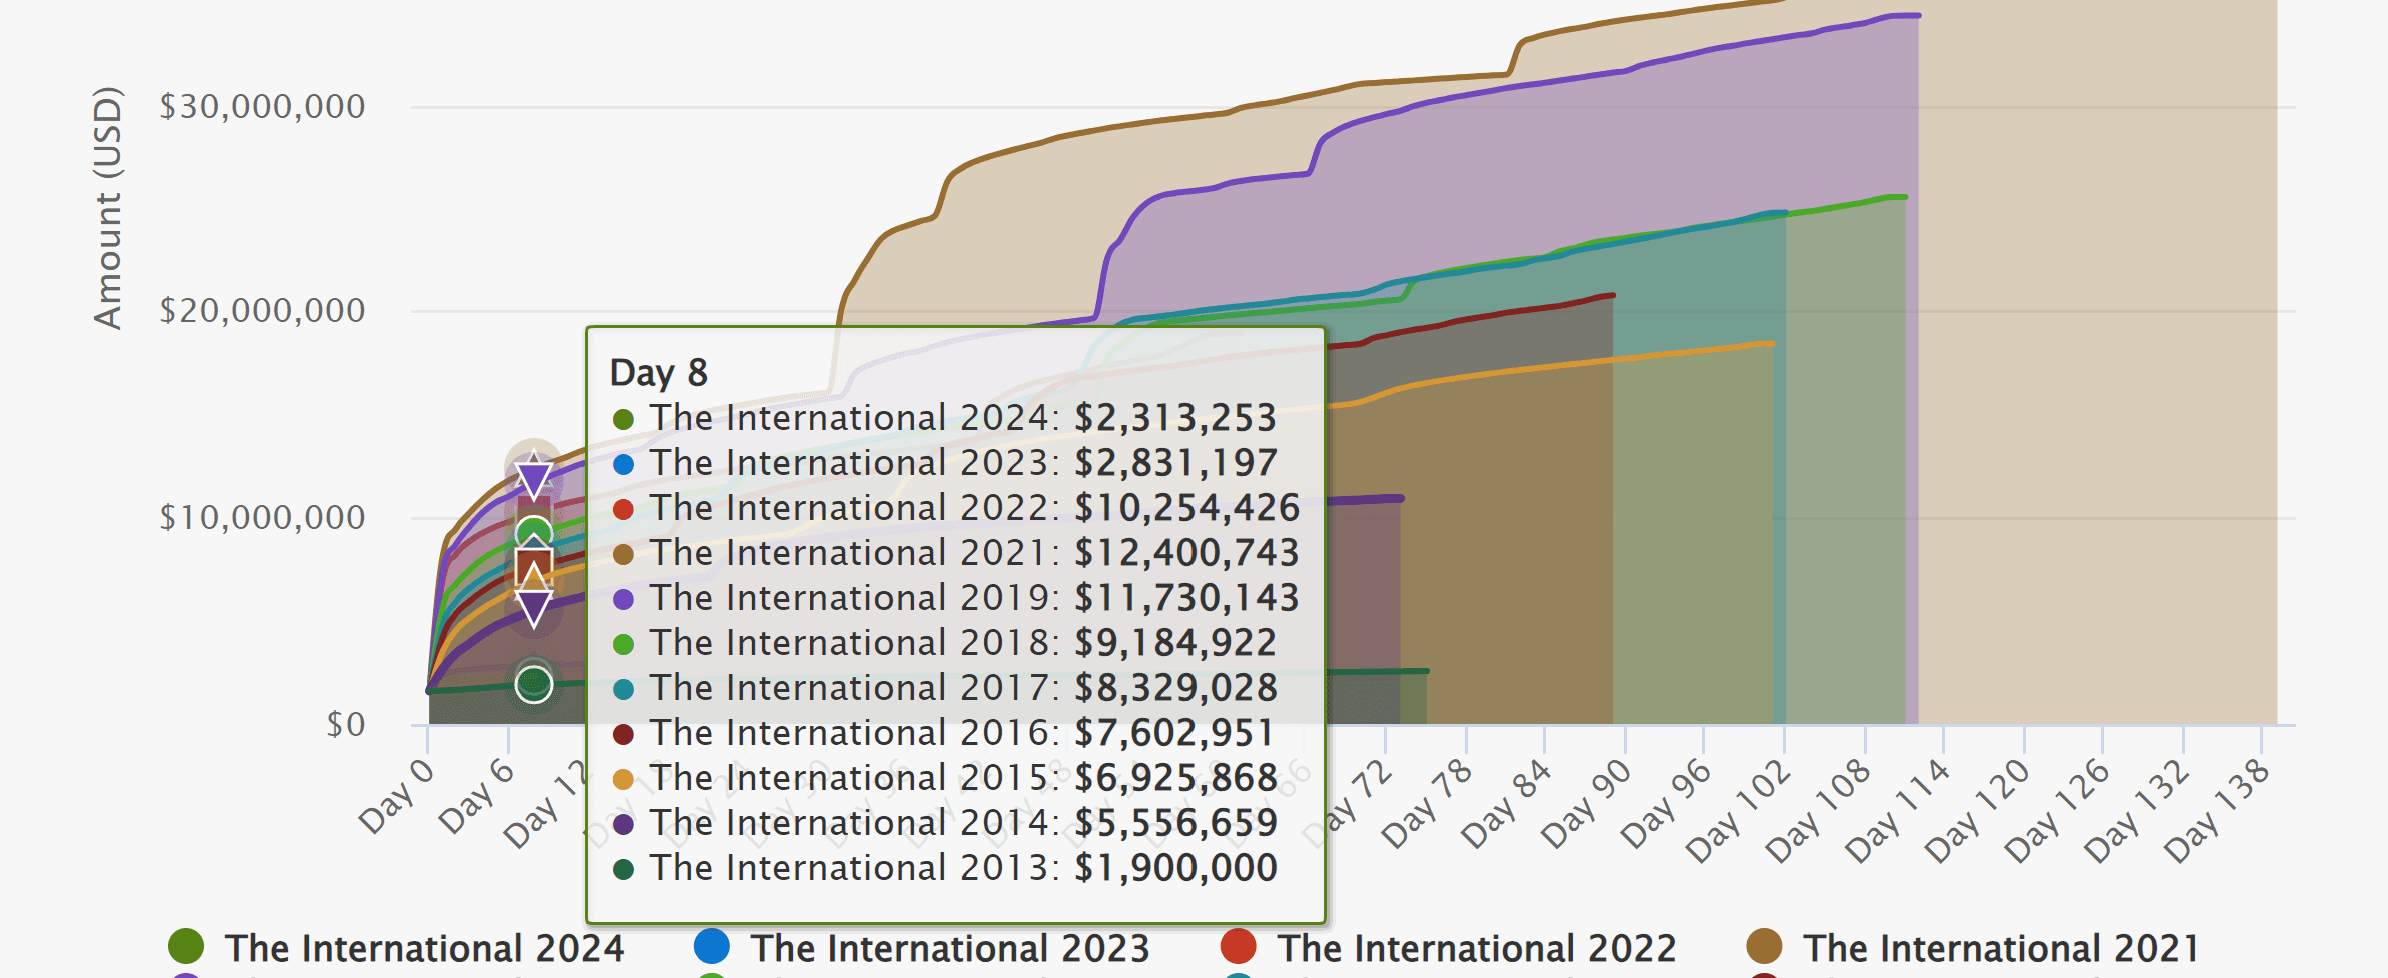Viewport: 2388px width, 978px height.
Task: Select the $10,254,426 value for The International 2022
Action: click(x=1186, y=508)
